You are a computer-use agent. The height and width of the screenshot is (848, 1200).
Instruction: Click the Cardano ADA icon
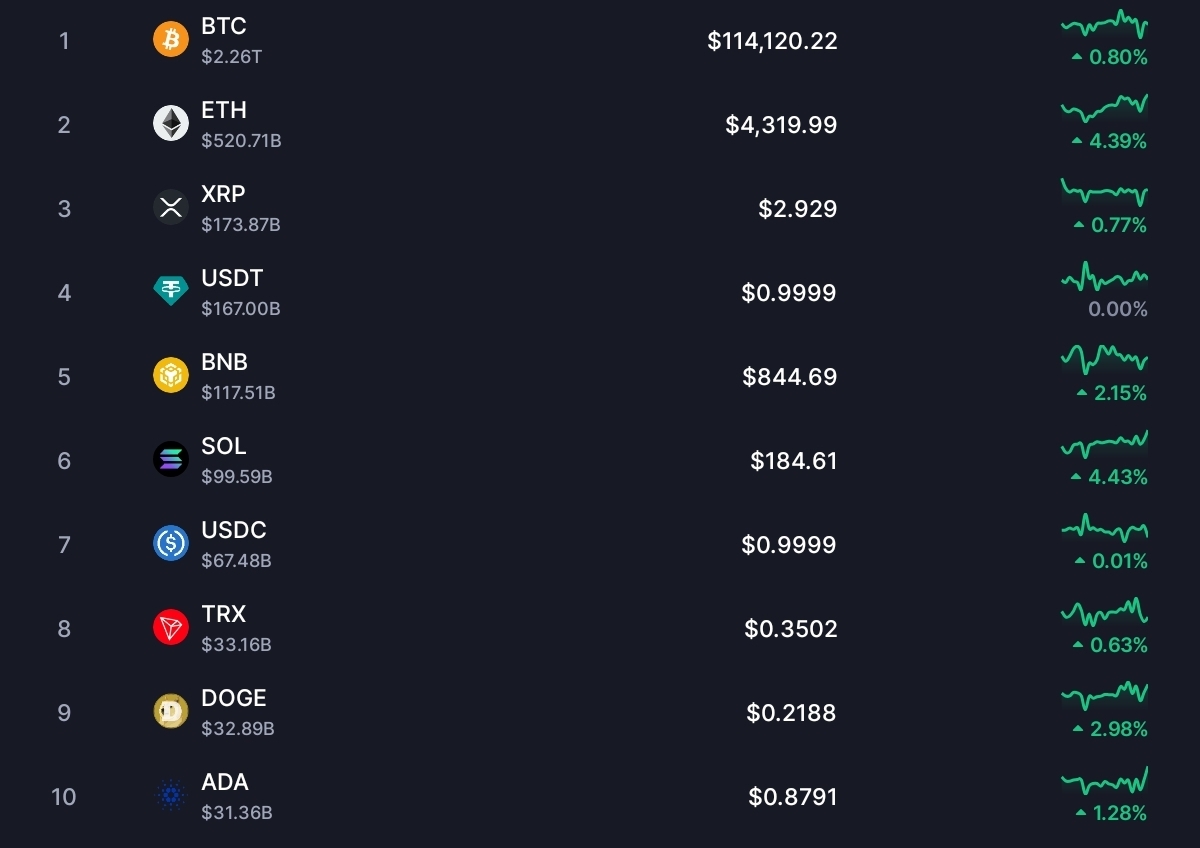tap(170, 796)
